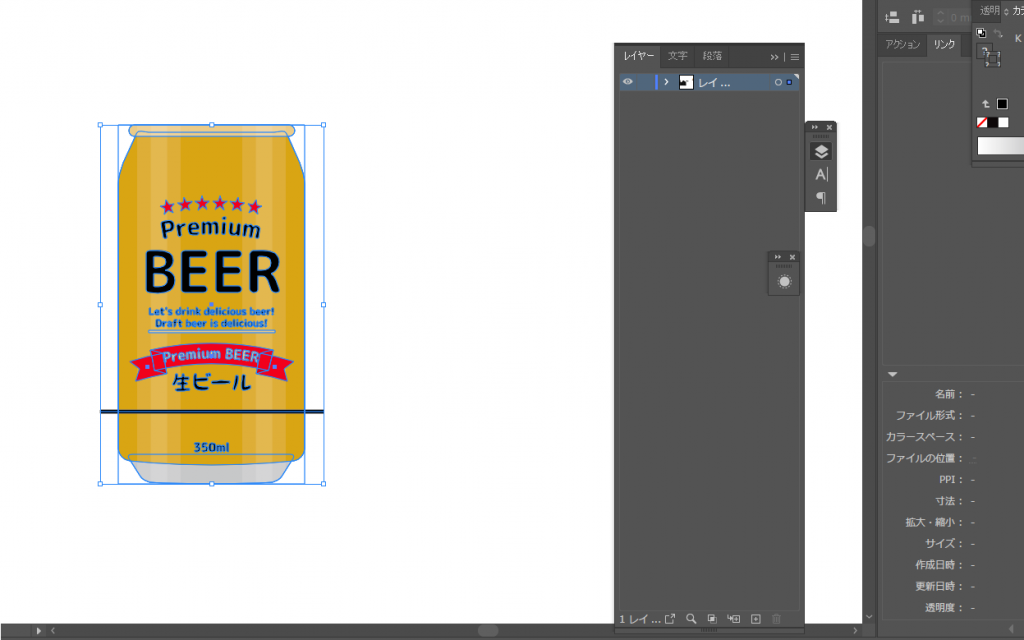Open the Character panel icon in the dock
Screen dimensions: 1024x640
pos(821,174)
